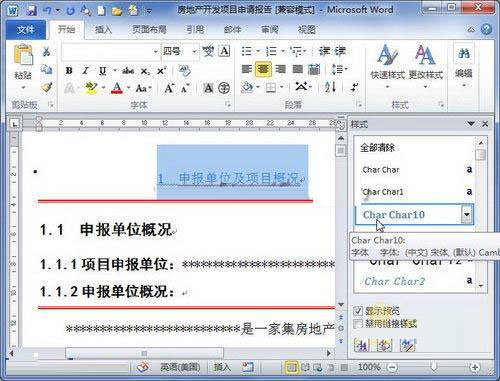Toggle subscript formatting
The height and width of the screenshot is (381, 500).
click(x=145, y=71)
